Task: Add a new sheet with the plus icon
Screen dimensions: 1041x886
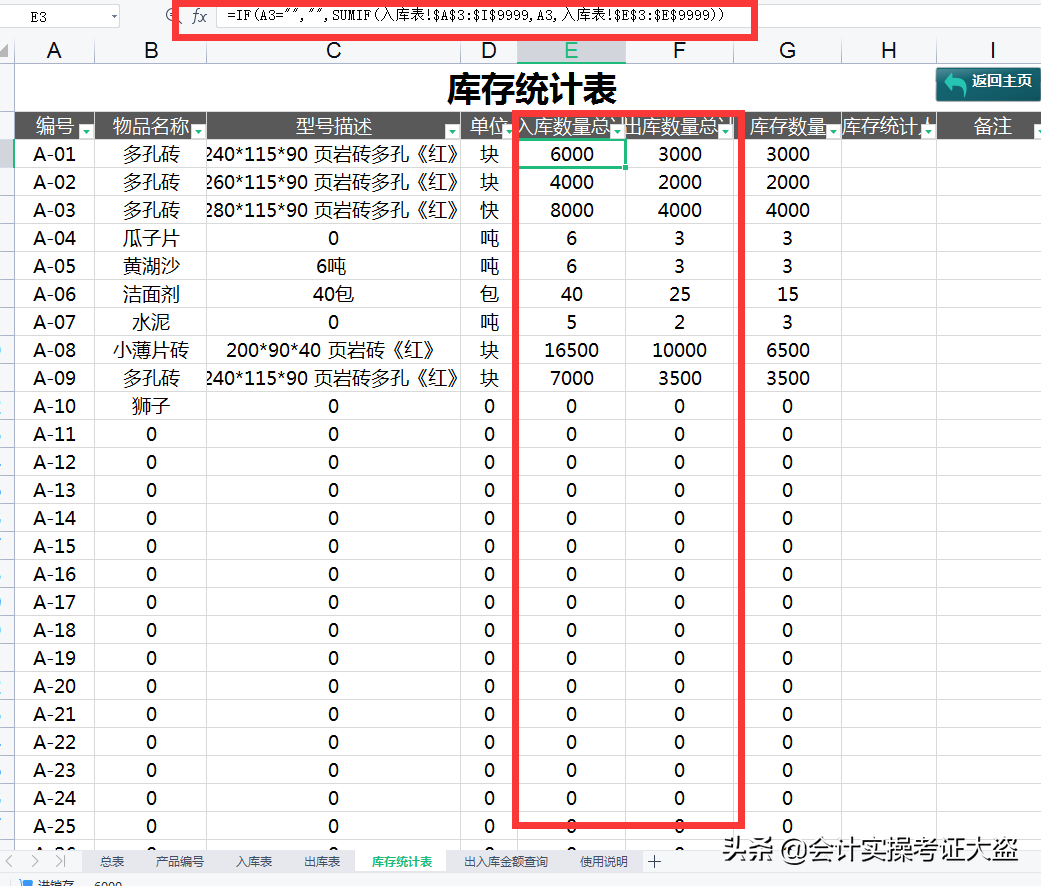Action: coord(655,861)
